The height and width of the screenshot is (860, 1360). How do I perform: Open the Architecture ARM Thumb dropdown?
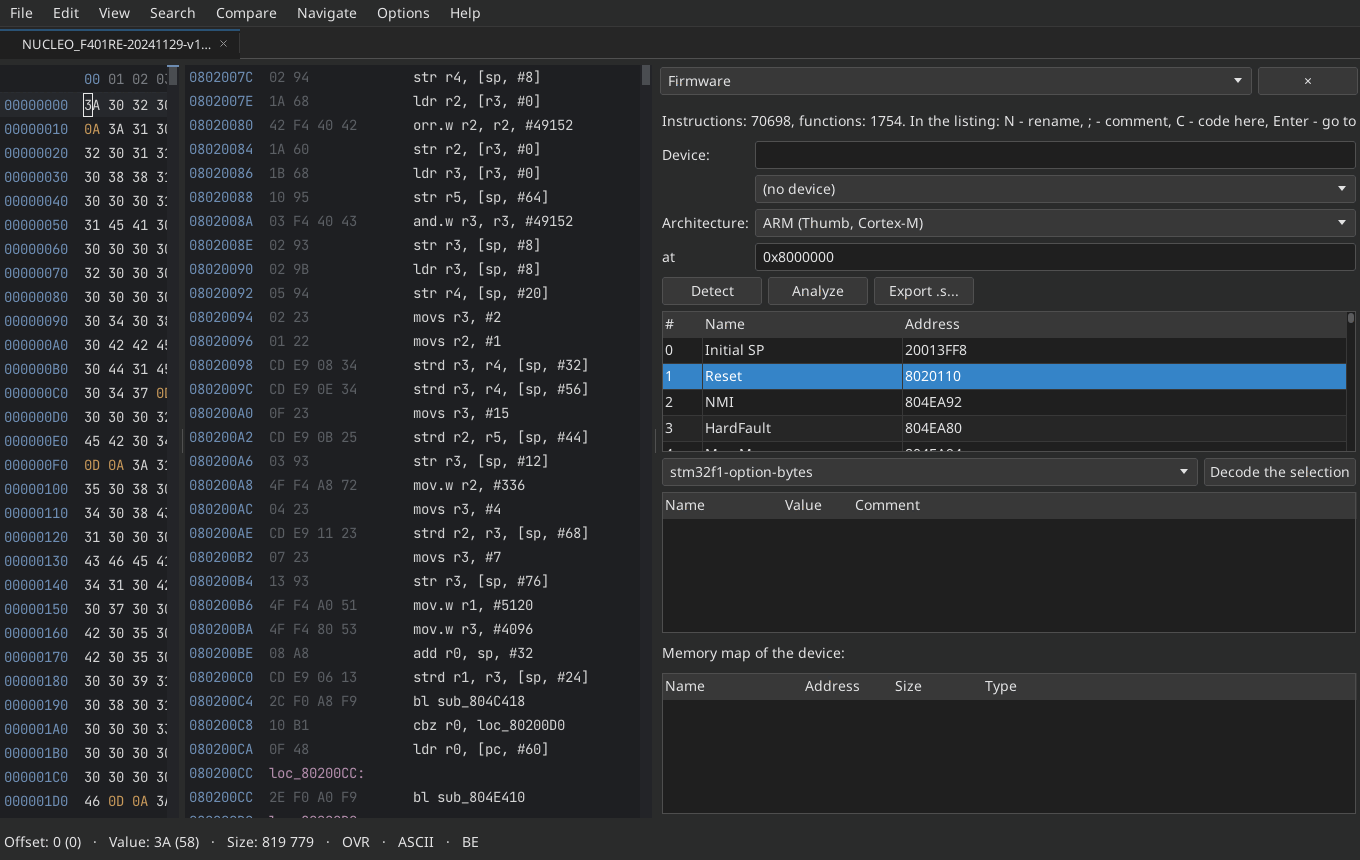coord(1055,223)
